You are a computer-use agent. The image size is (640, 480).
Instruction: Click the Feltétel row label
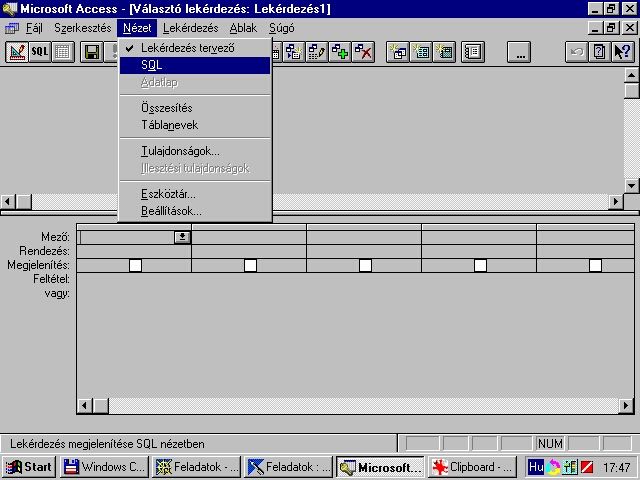(x=51, y=279)
